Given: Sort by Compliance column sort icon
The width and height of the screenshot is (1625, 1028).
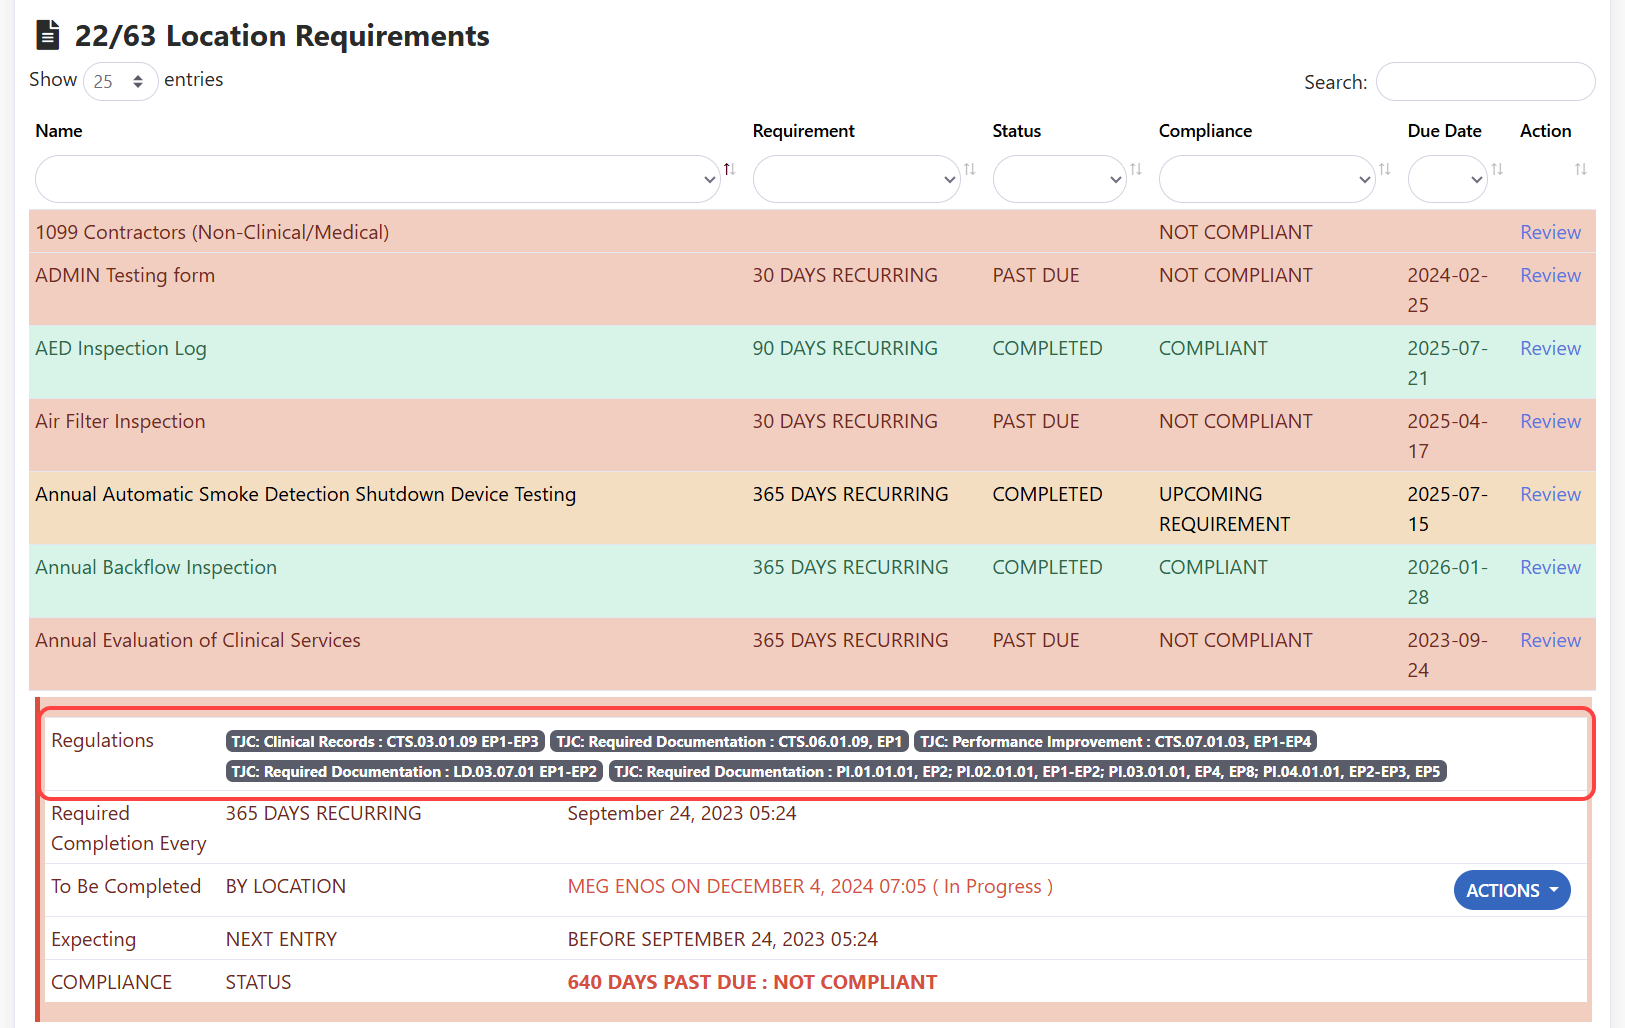Looking at the screenshot, I should [1385, 169].
